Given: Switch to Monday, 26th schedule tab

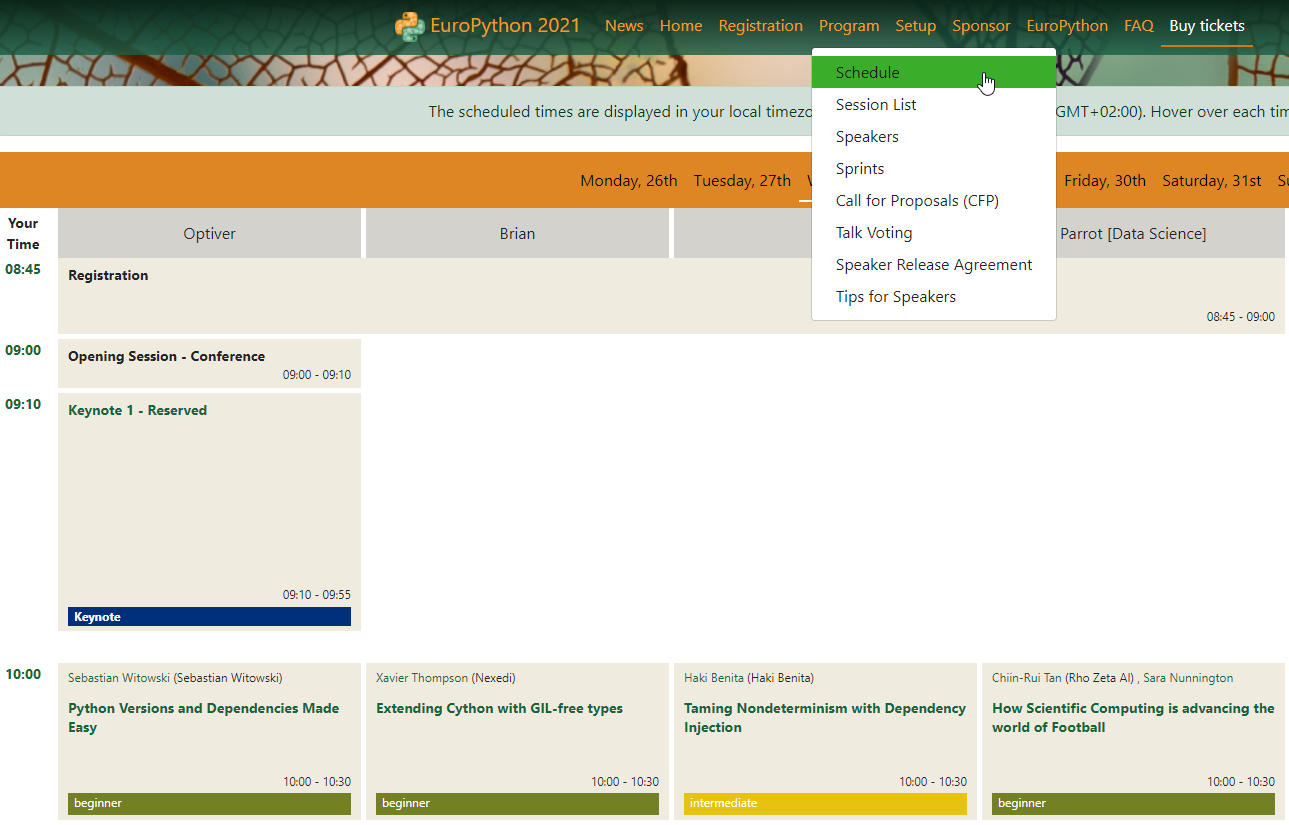Looking at the screenshot, I should point(628,181).
